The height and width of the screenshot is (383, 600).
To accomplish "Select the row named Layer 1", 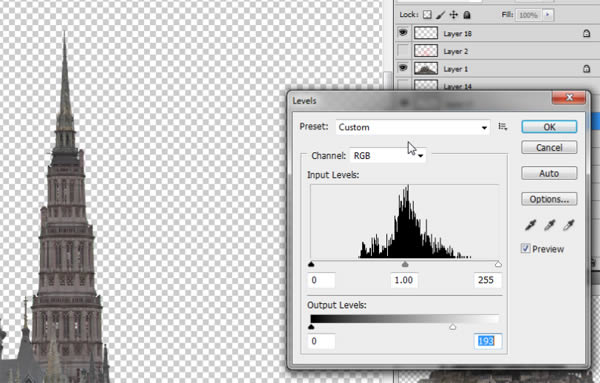I will tap(497, 69).
